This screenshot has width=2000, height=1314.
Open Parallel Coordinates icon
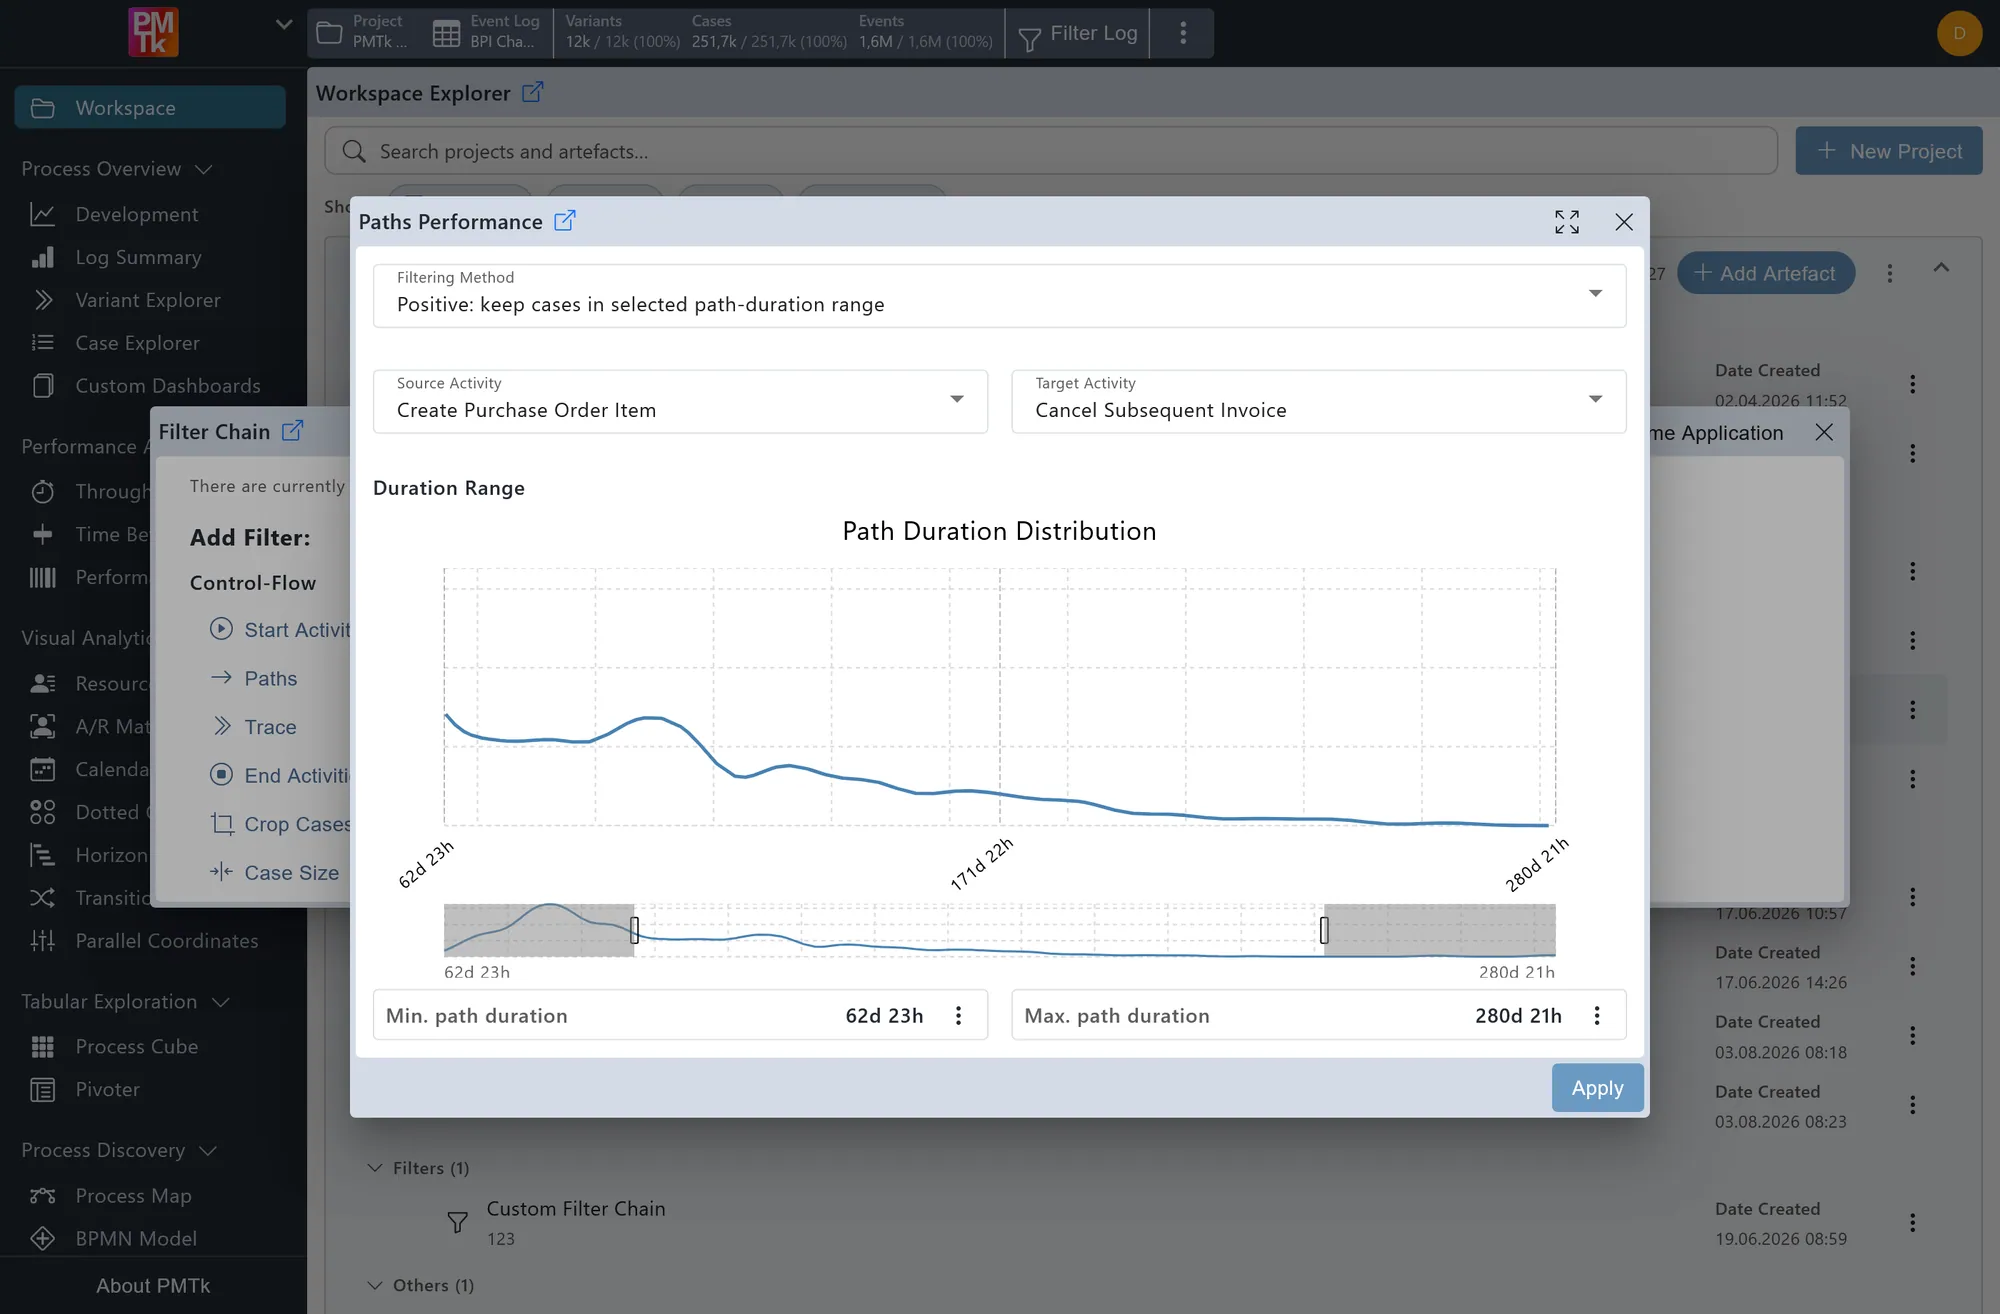click(43, 941)
